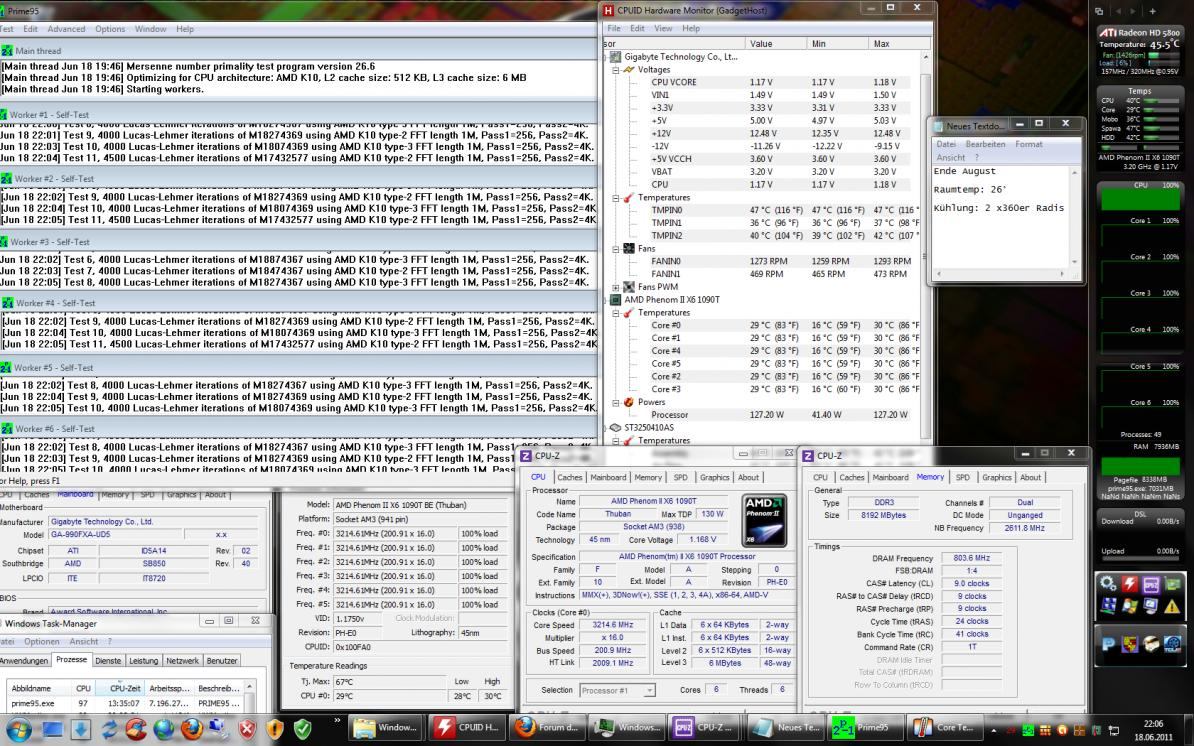The width and height of the screenshot is (1194, 746).
Task: Expand quick launch overflow chevron
Action: click(x=337, y=720)
